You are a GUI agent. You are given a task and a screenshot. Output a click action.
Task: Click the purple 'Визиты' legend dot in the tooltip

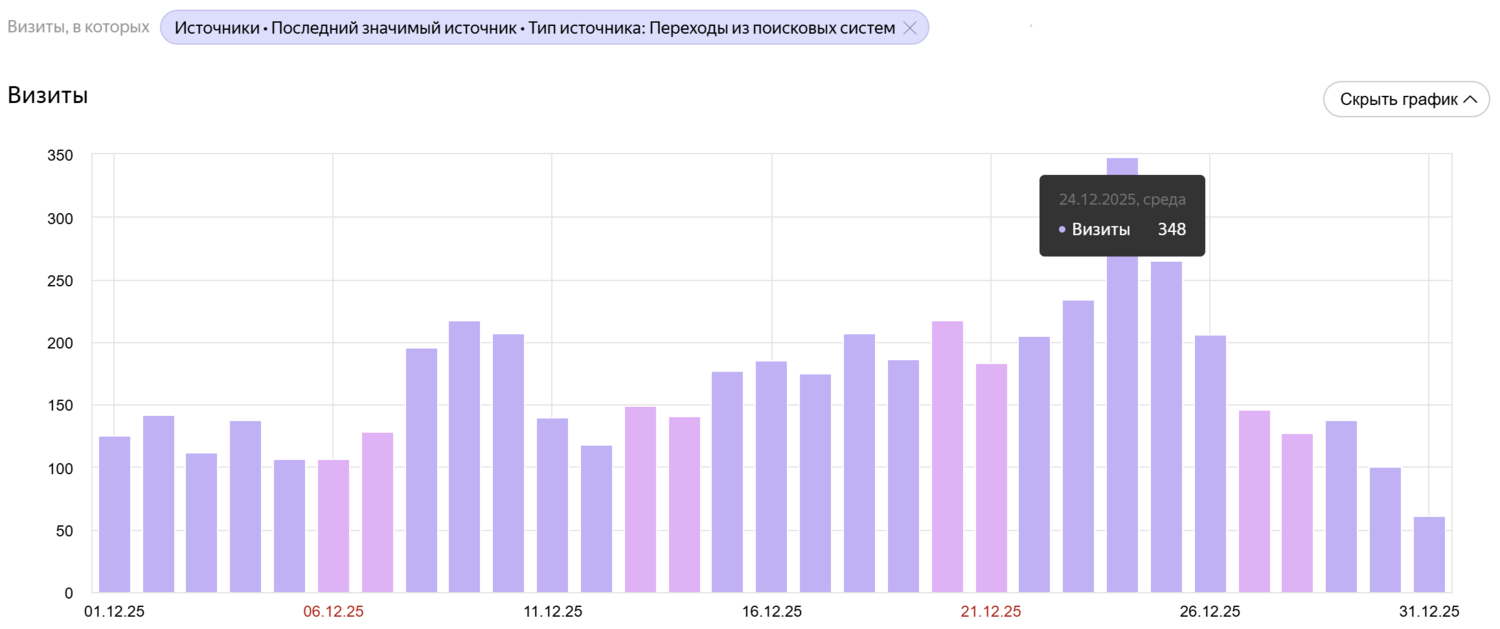click(1061, 230)
